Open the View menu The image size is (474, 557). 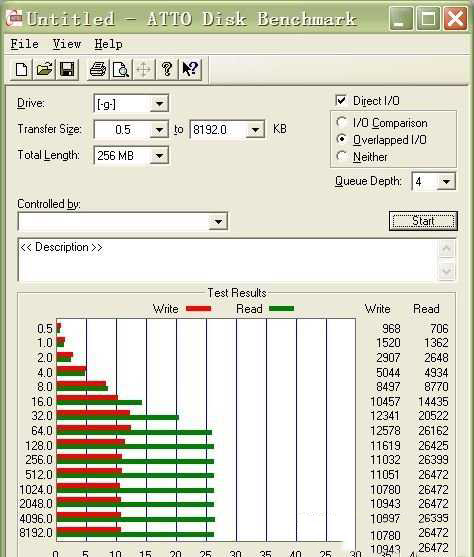pos(67,44)
